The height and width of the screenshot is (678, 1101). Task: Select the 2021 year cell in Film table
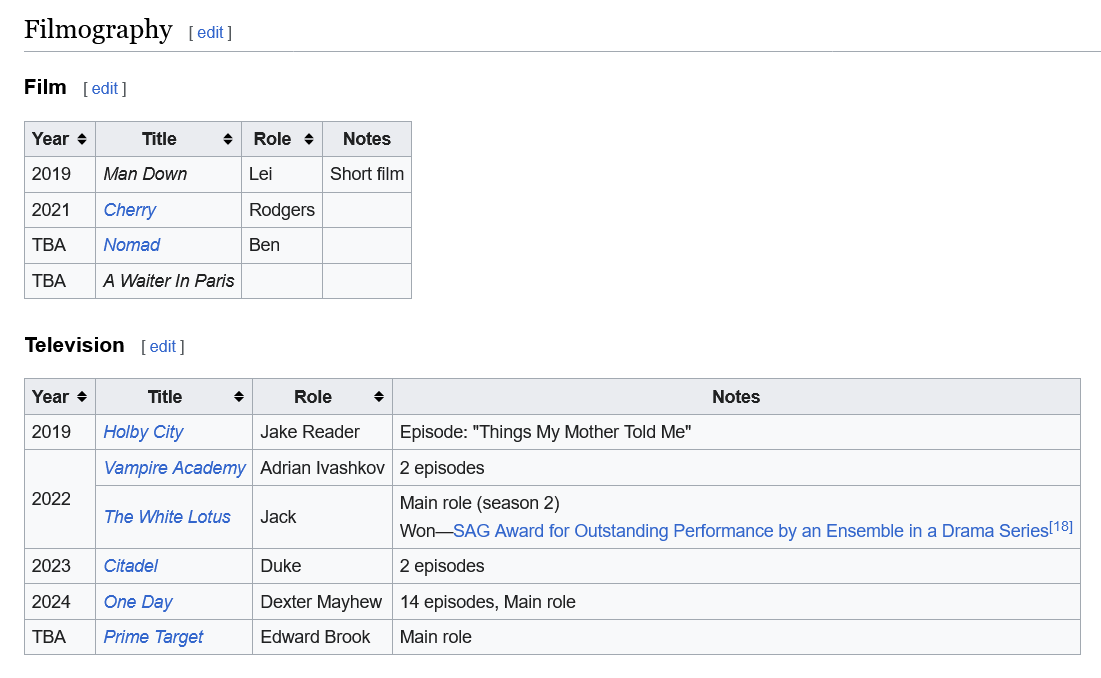(x=60, y=210)
